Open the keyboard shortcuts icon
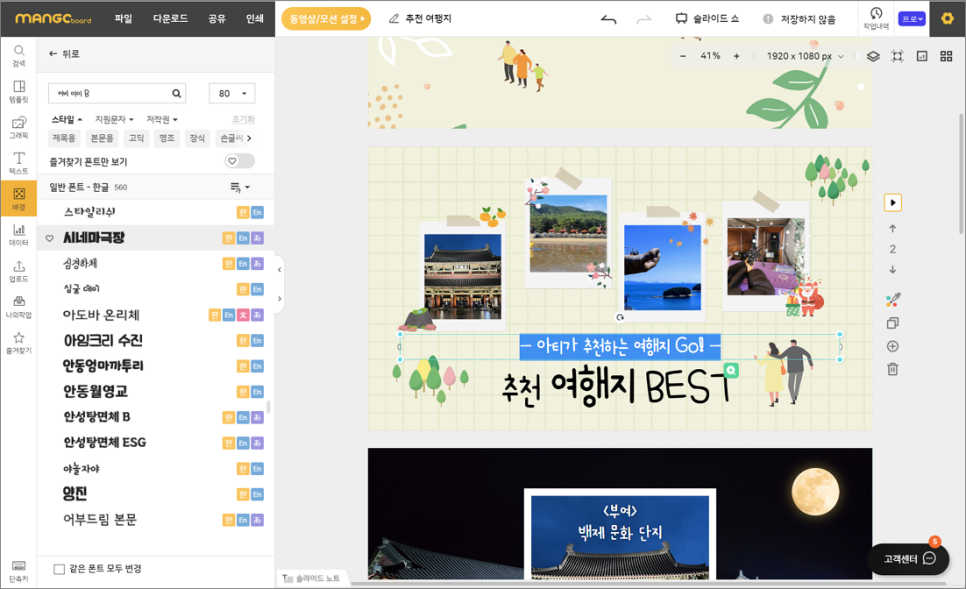The width and height of the screenshot is (966, 589). (18, 571)
